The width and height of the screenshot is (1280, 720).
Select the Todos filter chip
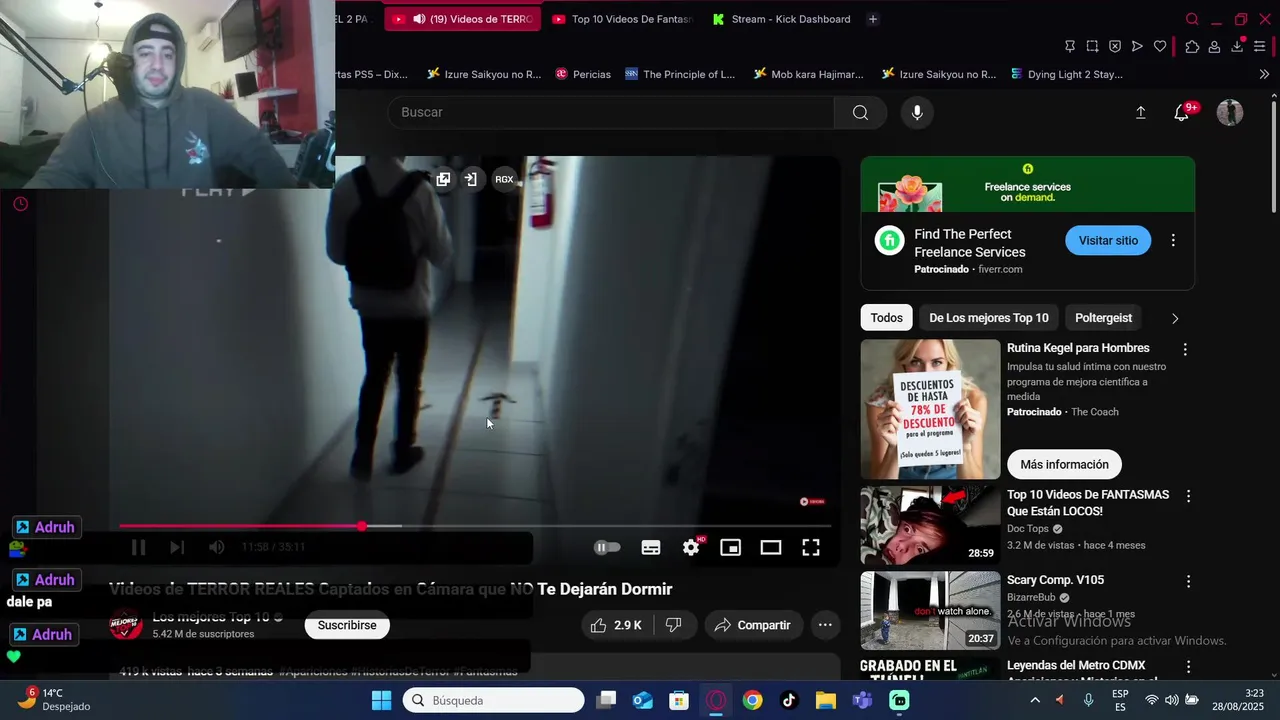pyautogui.click(x=886, y=318)
